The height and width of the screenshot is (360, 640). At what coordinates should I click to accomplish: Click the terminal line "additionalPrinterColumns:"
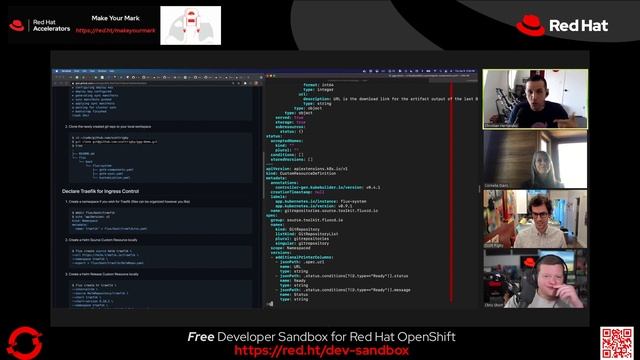coord(304,257)
